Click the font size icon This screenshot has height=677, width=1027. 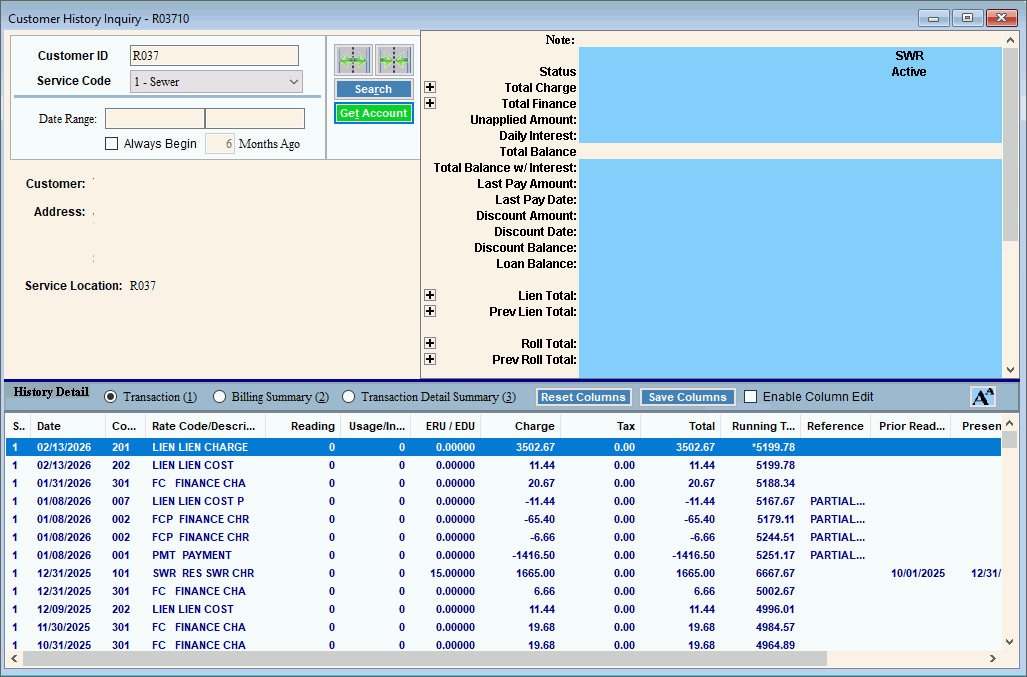point(983,397)
